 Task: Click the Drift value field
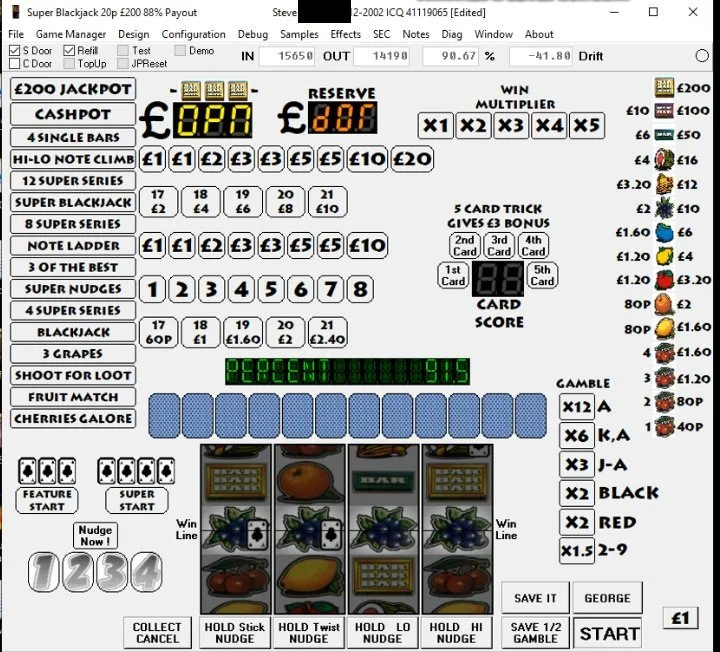pyautogui.click(x=541, y=56)
